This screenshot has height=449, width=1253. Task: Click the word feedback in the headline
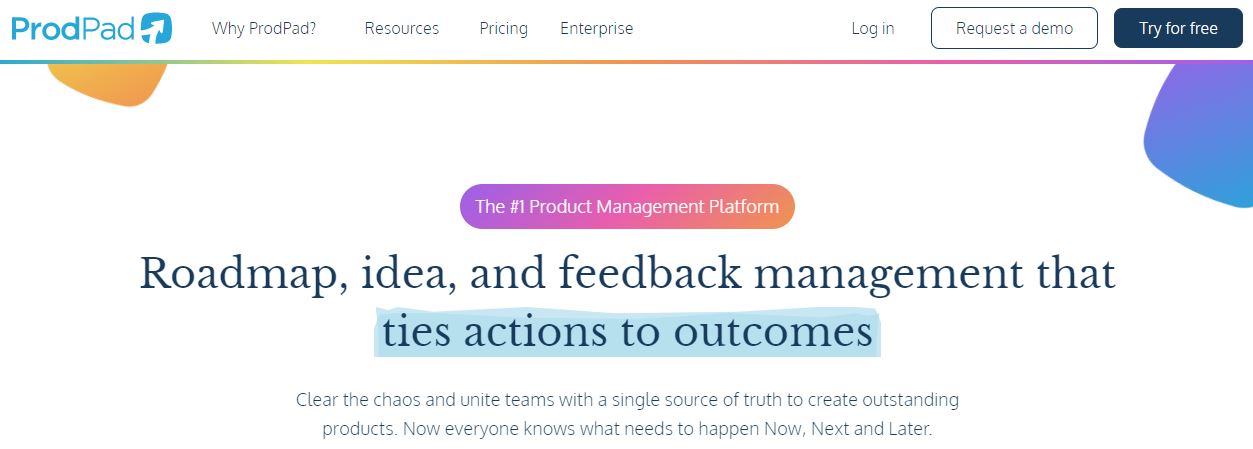pyautogui.click(x=653, y=272)
